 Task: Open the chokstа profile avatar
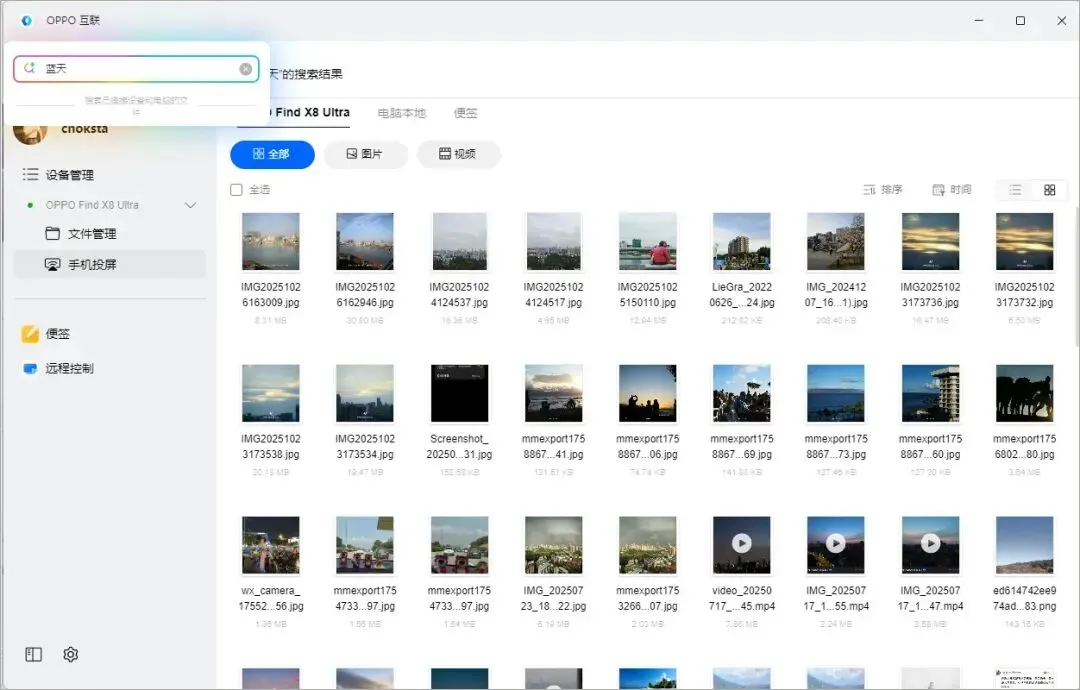[30, 130]
